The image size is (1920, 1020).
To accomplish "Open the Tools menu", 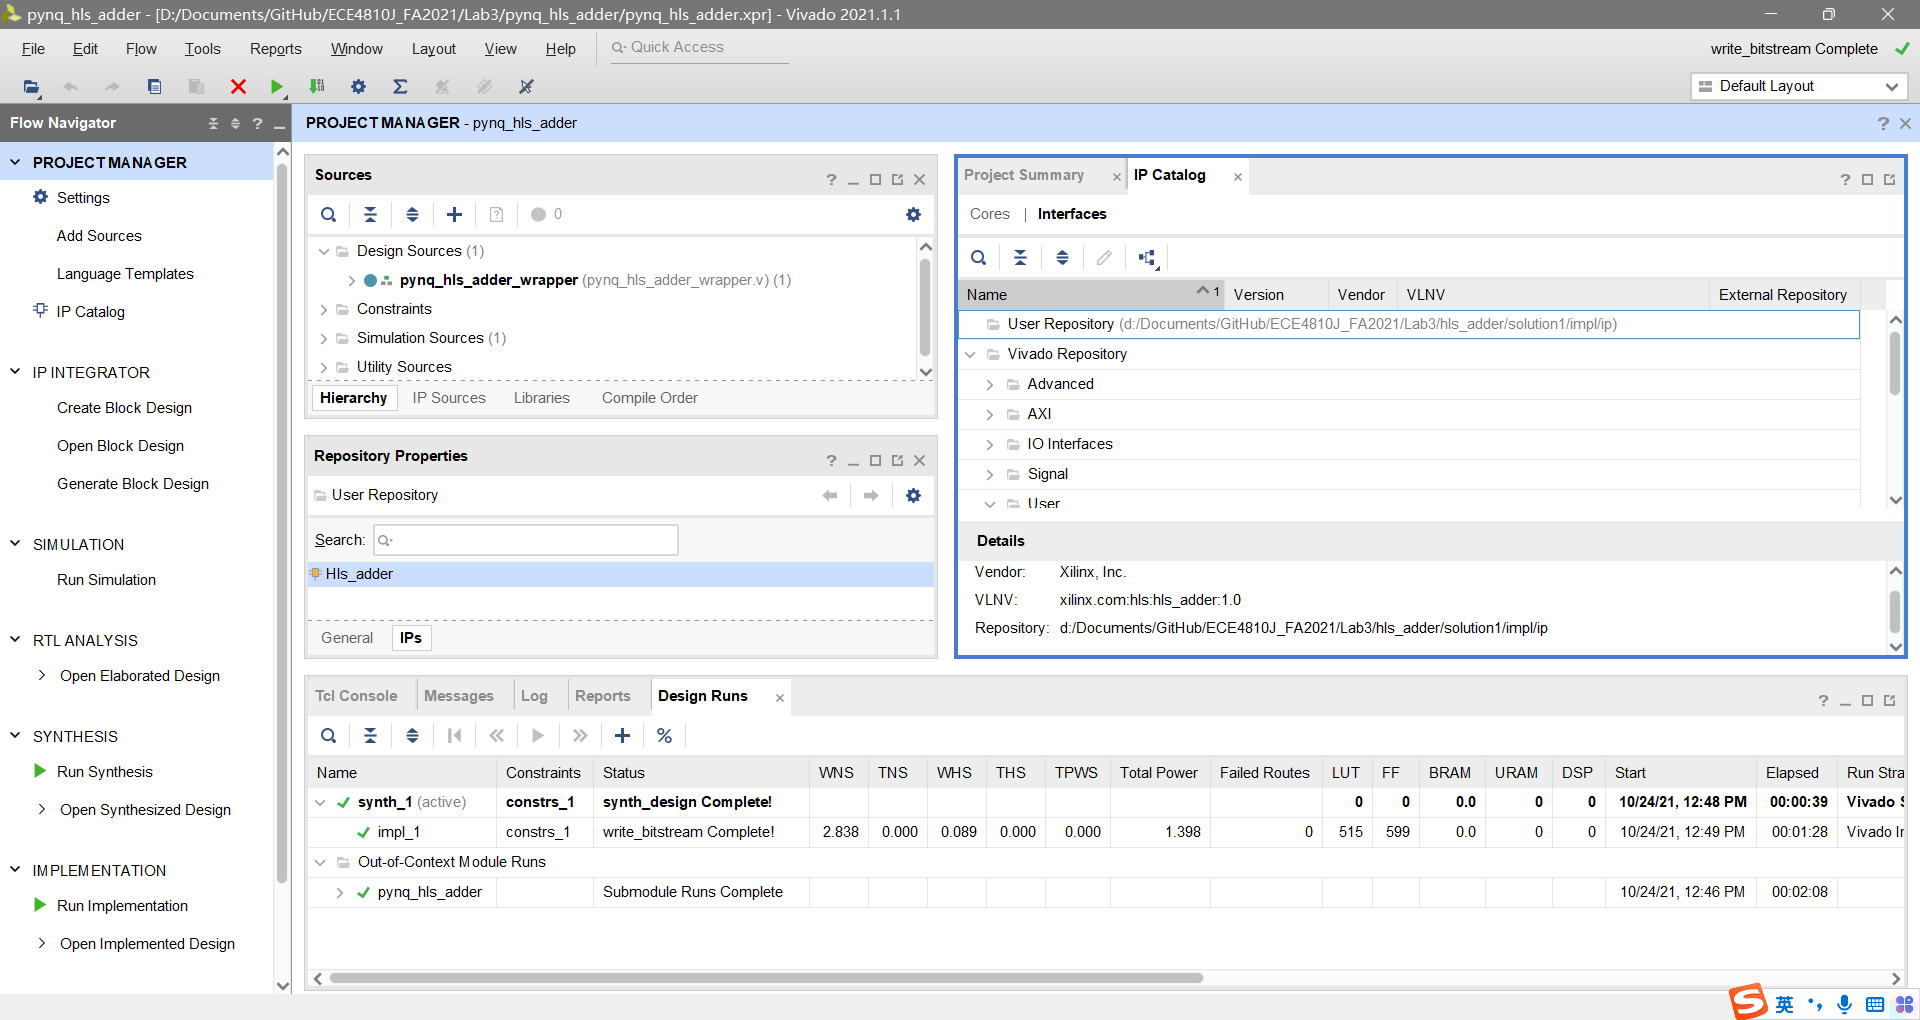I will point(202,49).
